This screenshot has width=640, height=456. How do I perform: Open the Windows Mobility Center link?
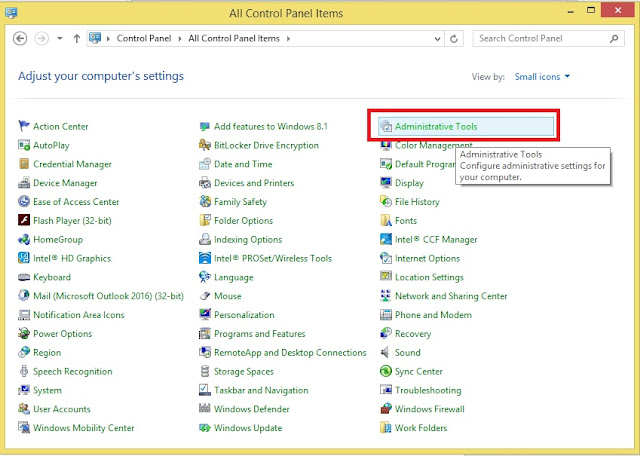[x=84, y=427]
